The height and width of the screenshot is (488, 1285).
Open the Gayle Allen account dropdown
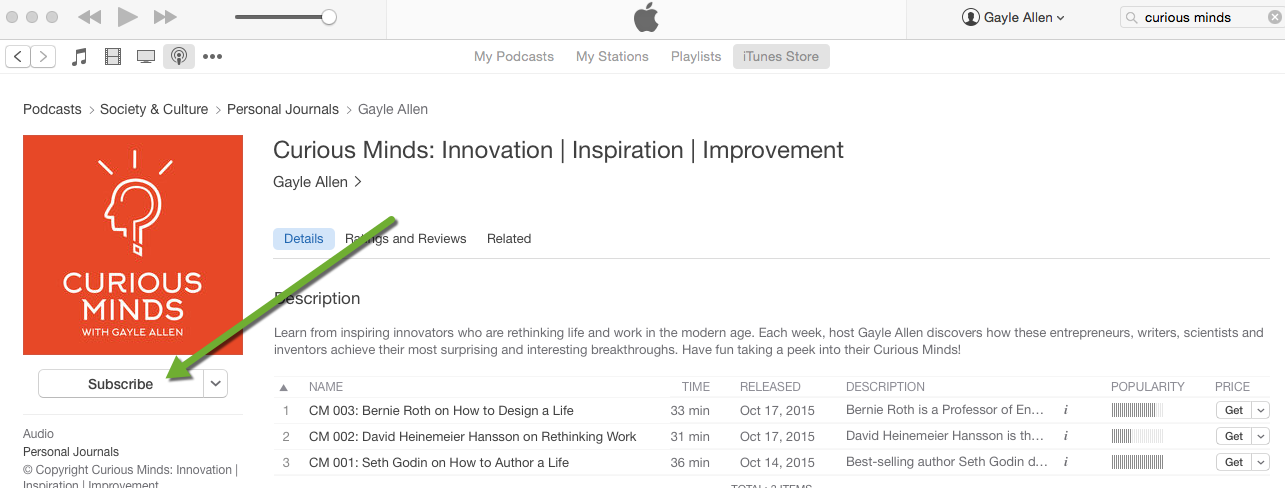tap(1013, 17)
